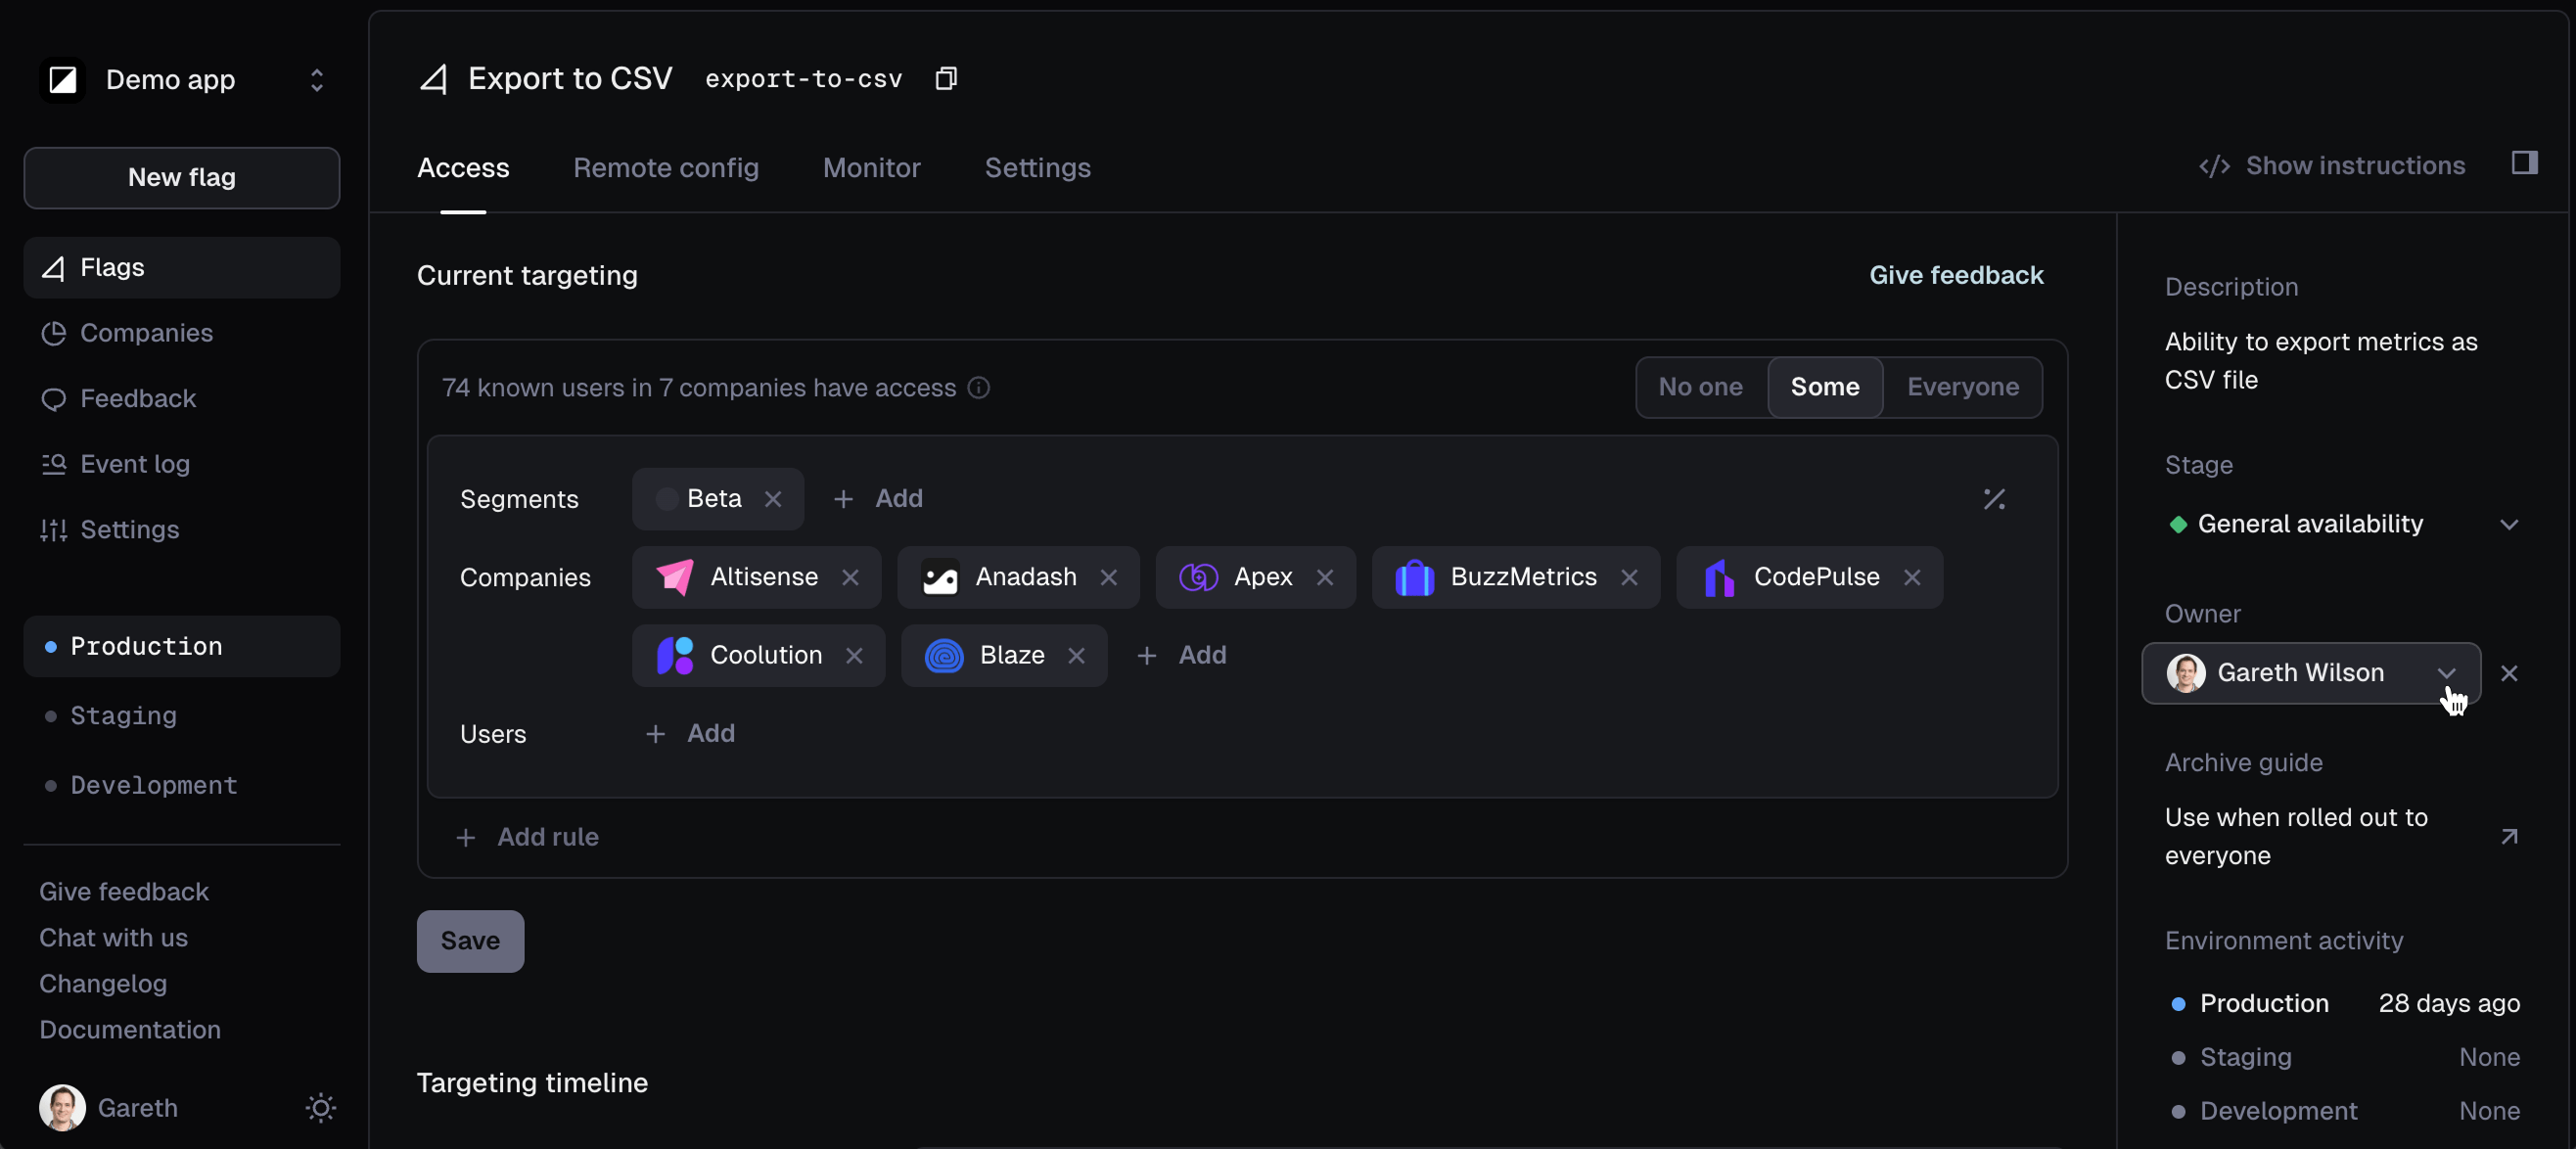Click the Save button
2576x1149 pixels.
(x=470, y=940)
